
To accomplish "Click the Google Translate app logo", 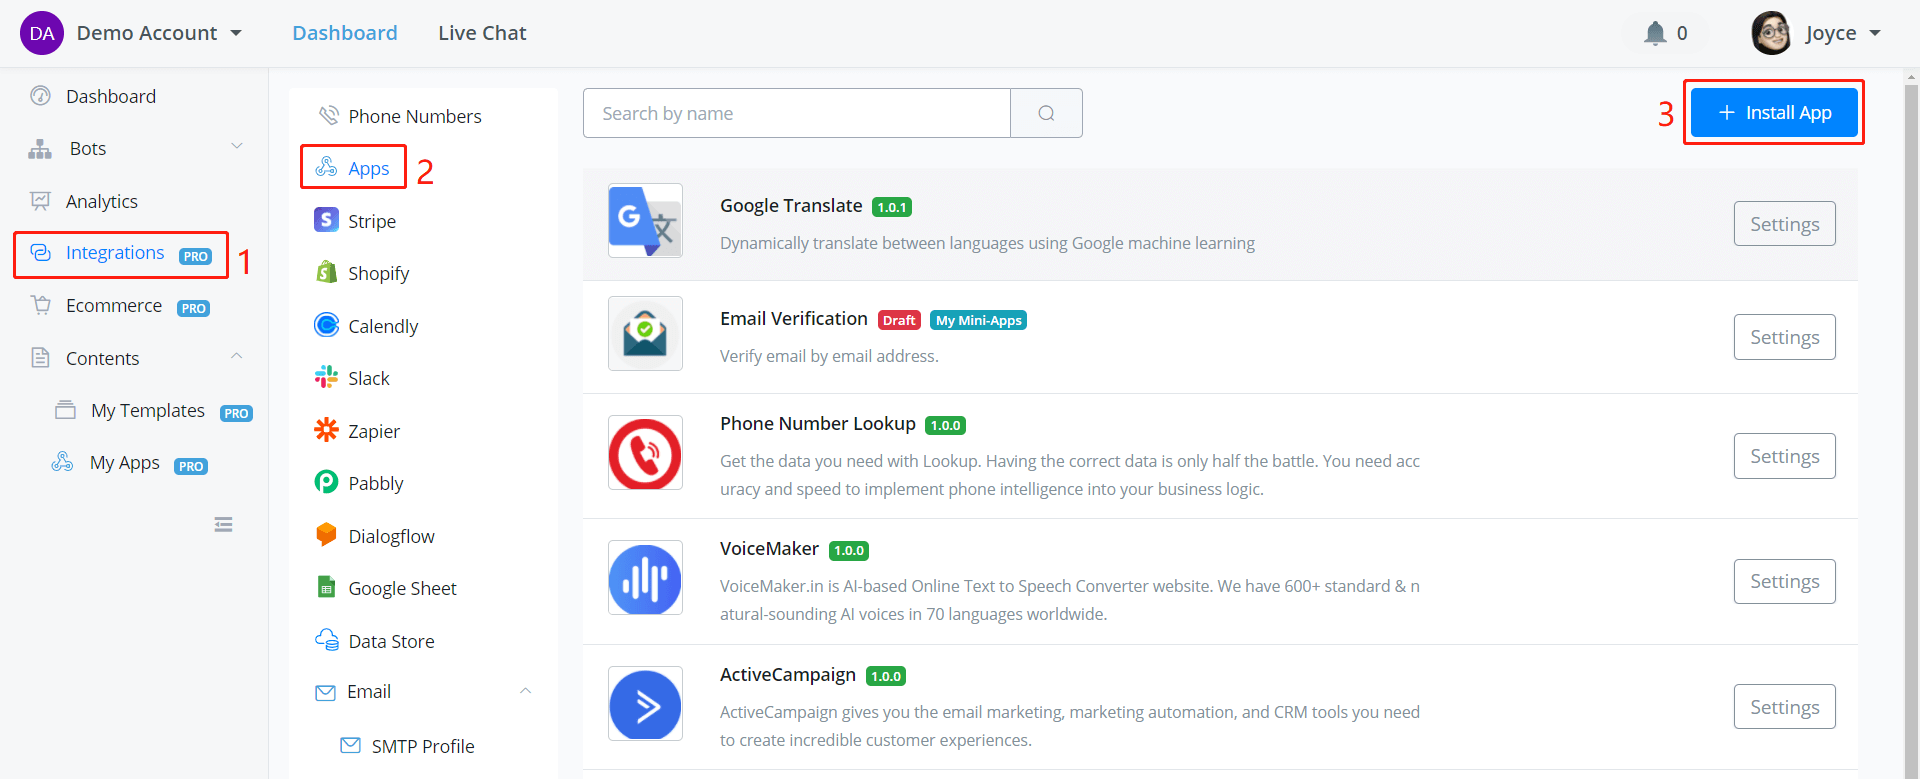I will pos(645,221).
